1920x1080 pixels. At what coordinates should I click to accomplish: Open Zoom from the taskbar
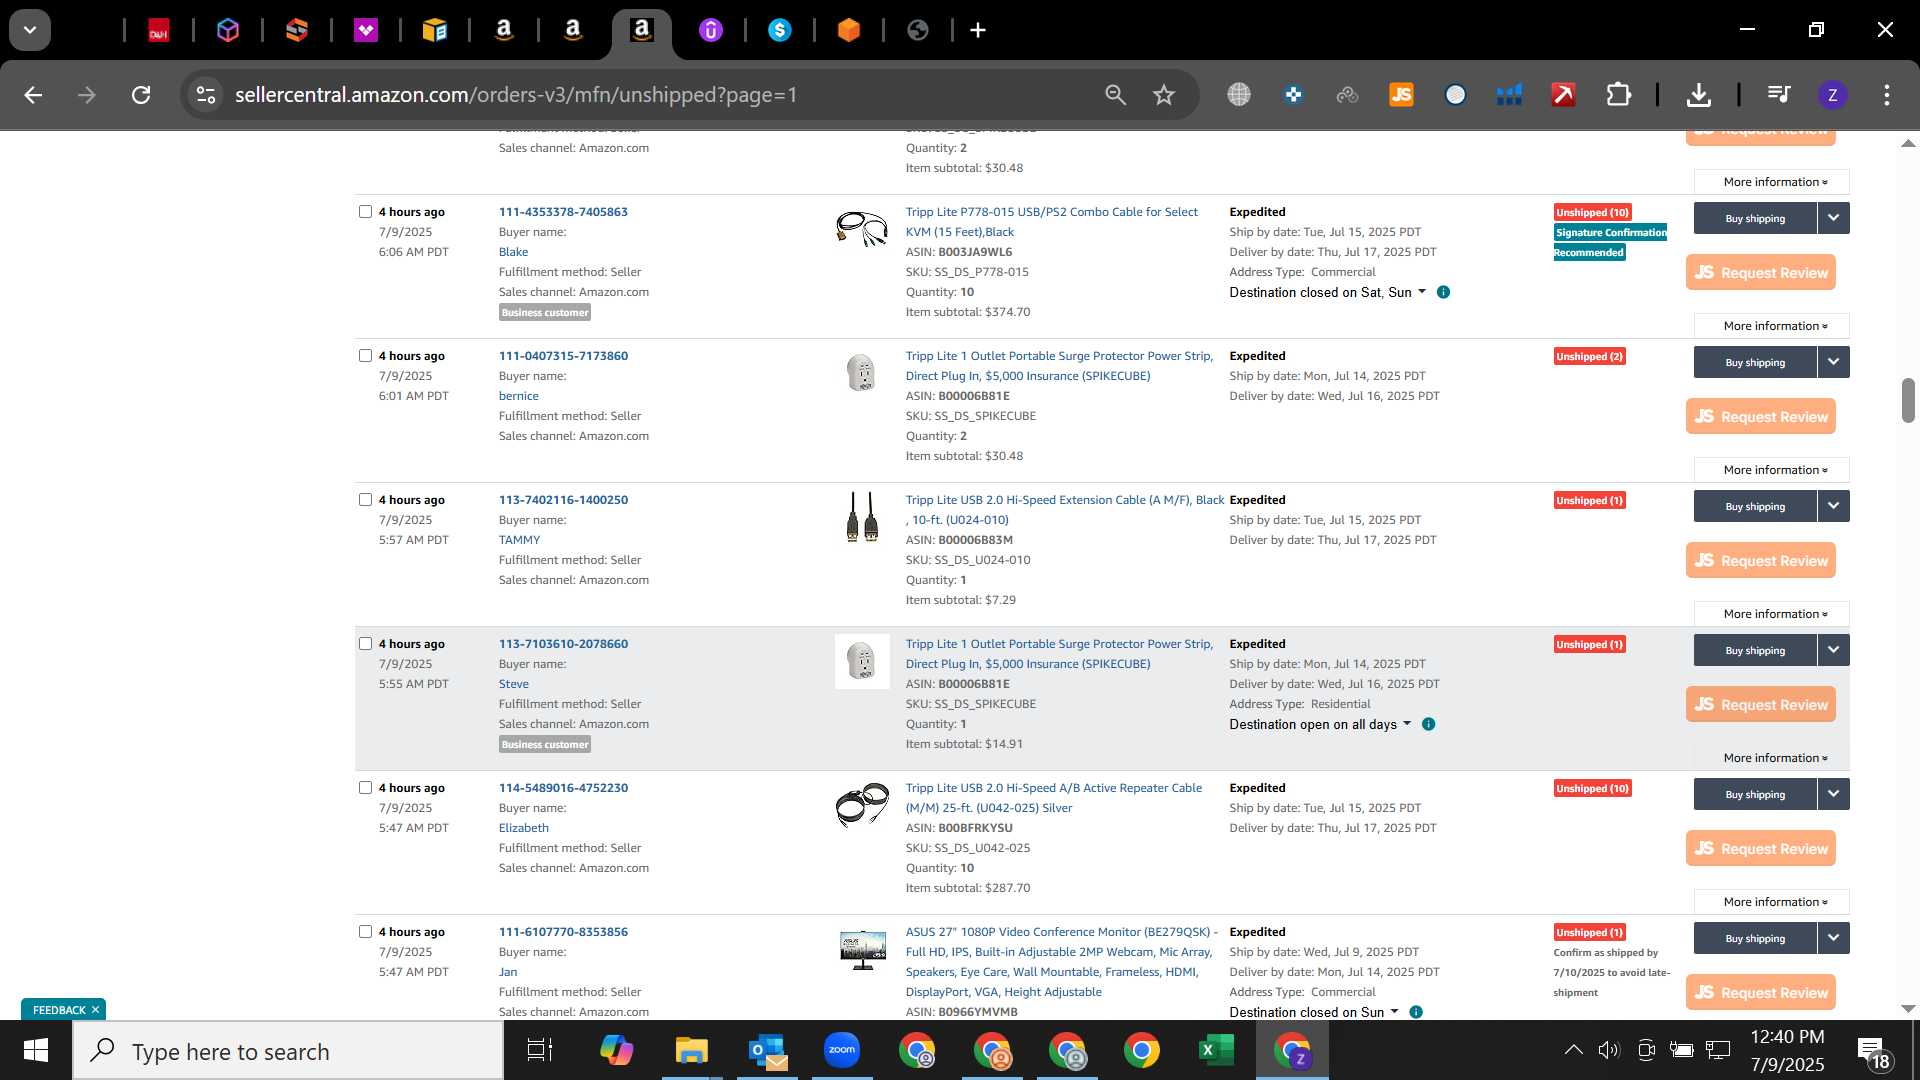click(x=842, y=1051)
